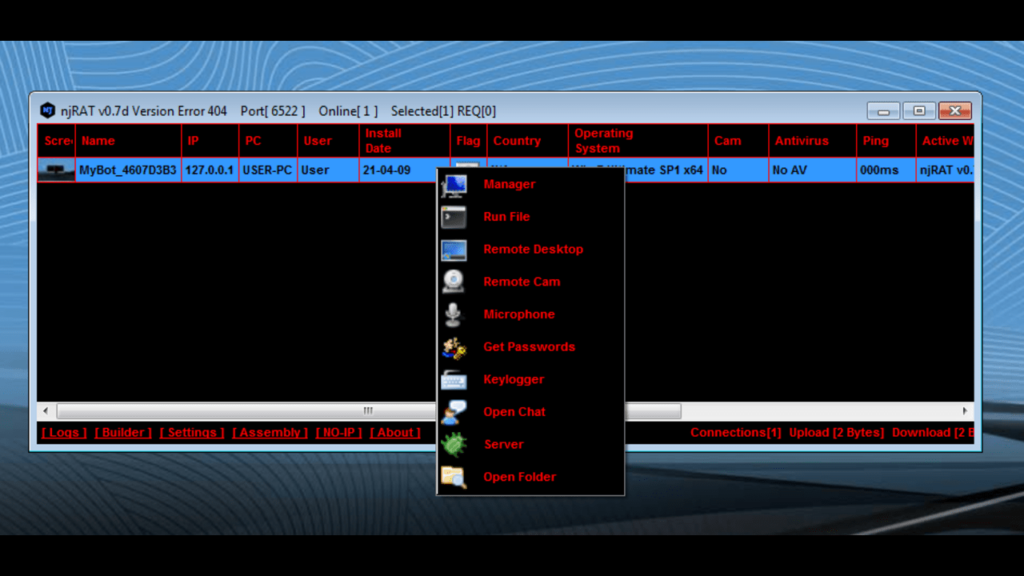Open the [ NO-IP ] link
Image resolution: width=1024 pixels, height=576 pixels.
[338, 432]
